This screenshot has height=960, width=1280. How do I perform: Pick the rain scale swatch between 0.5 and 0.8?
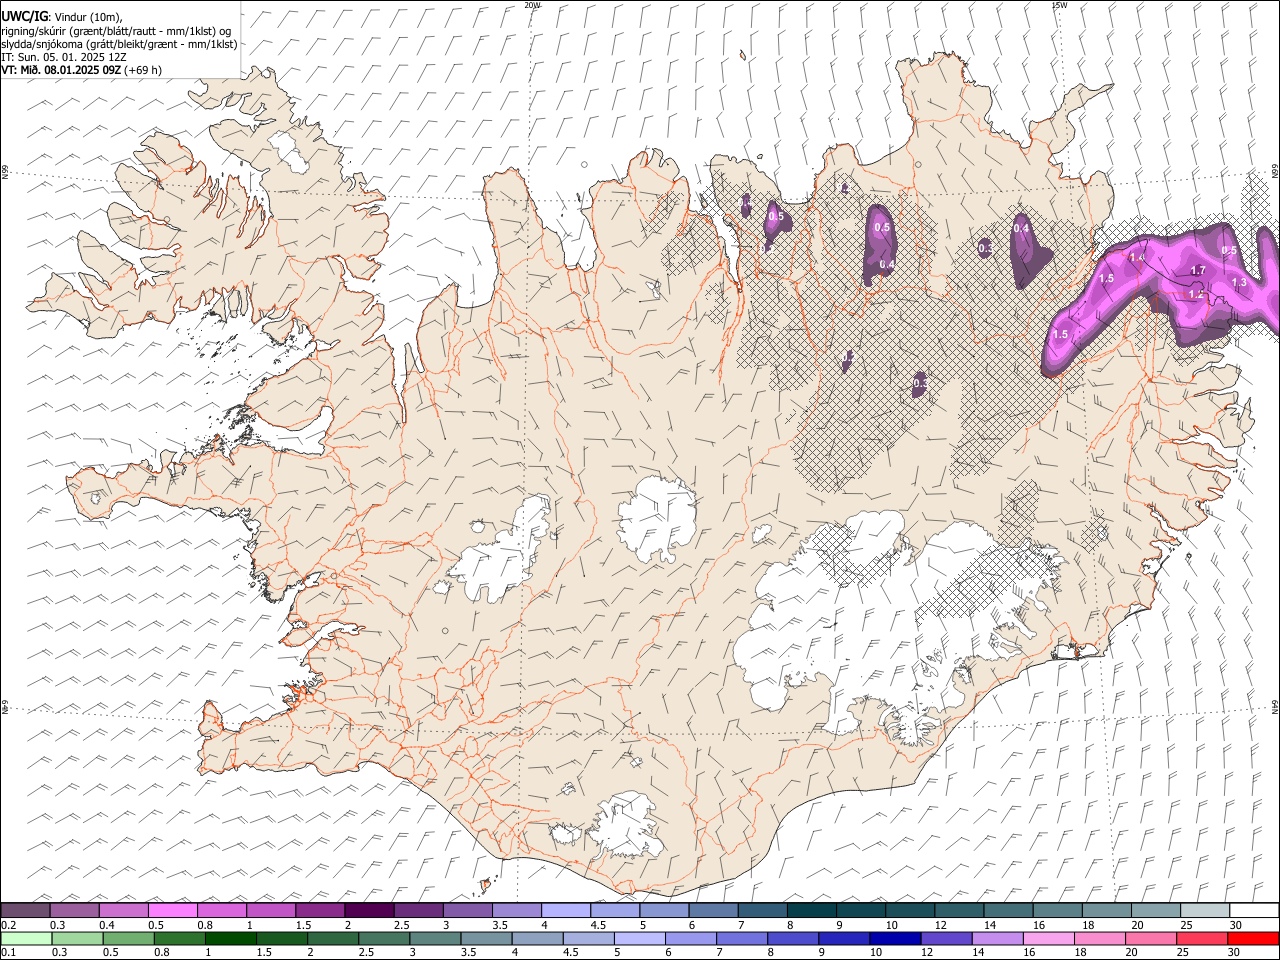tap(128, 938)
